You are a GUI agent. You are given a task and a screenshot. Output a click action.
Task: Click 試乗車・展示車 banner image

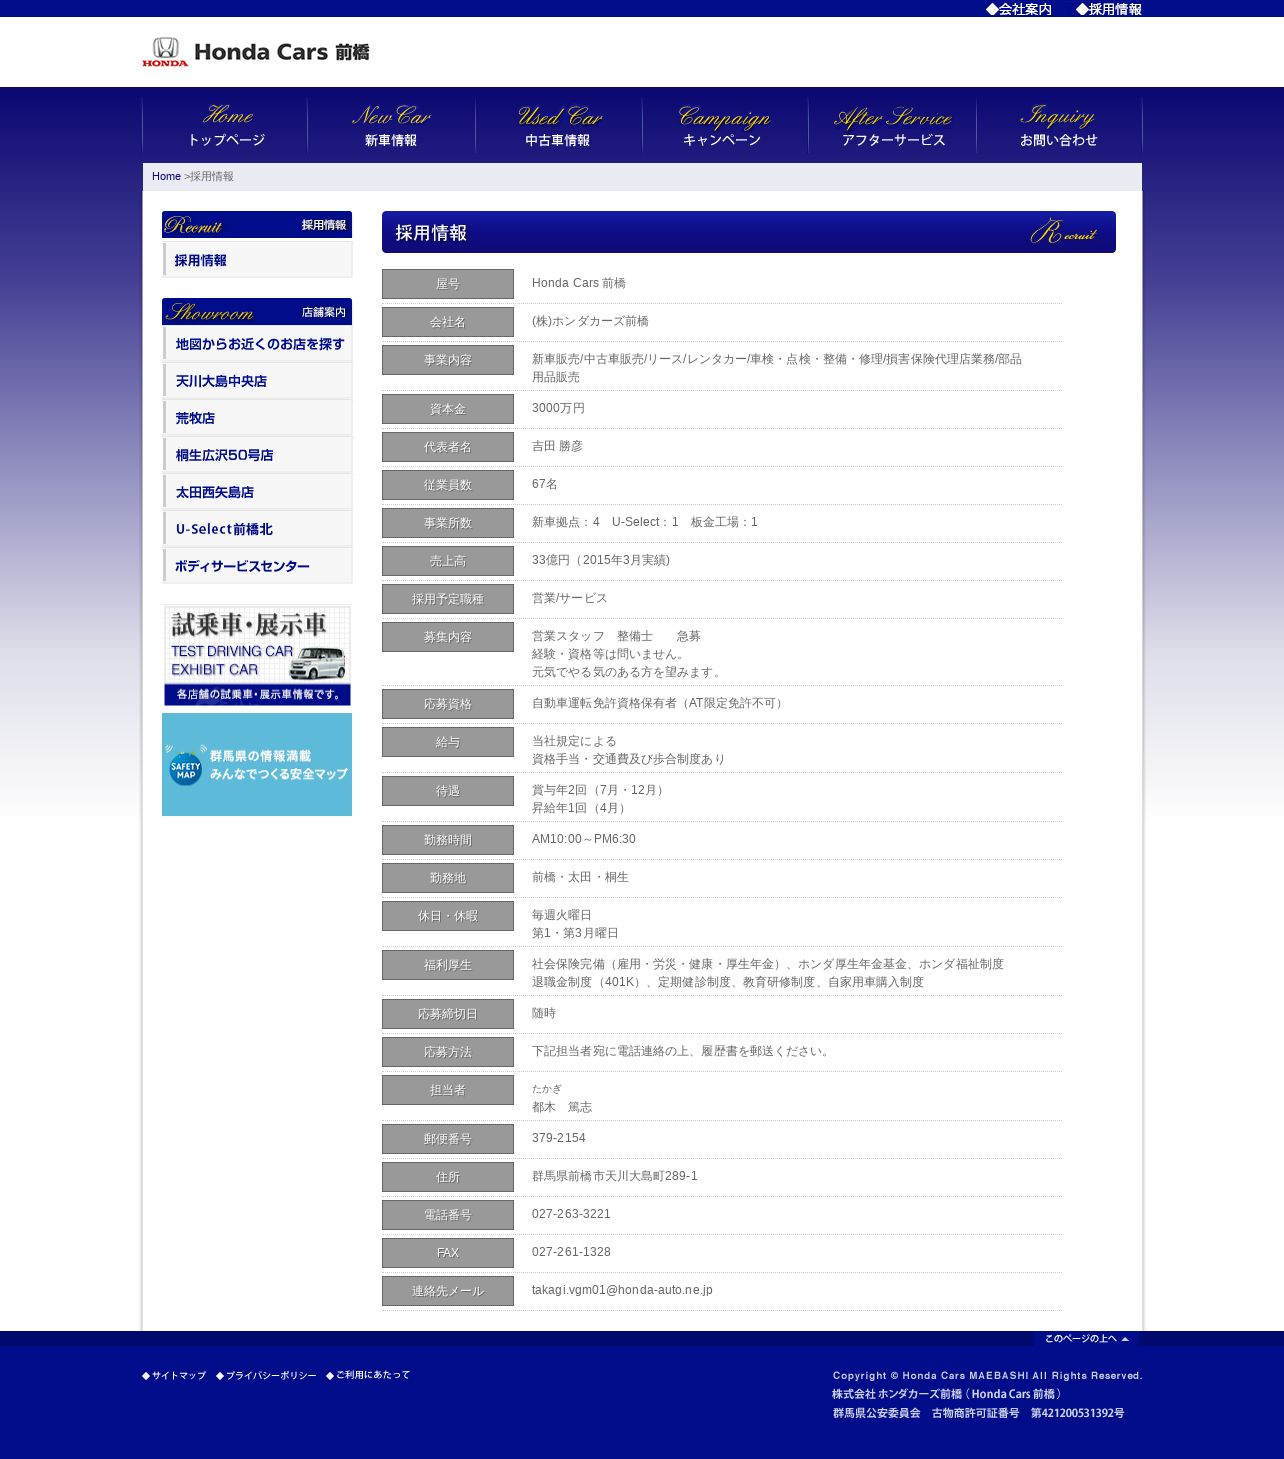click(257, 656)
